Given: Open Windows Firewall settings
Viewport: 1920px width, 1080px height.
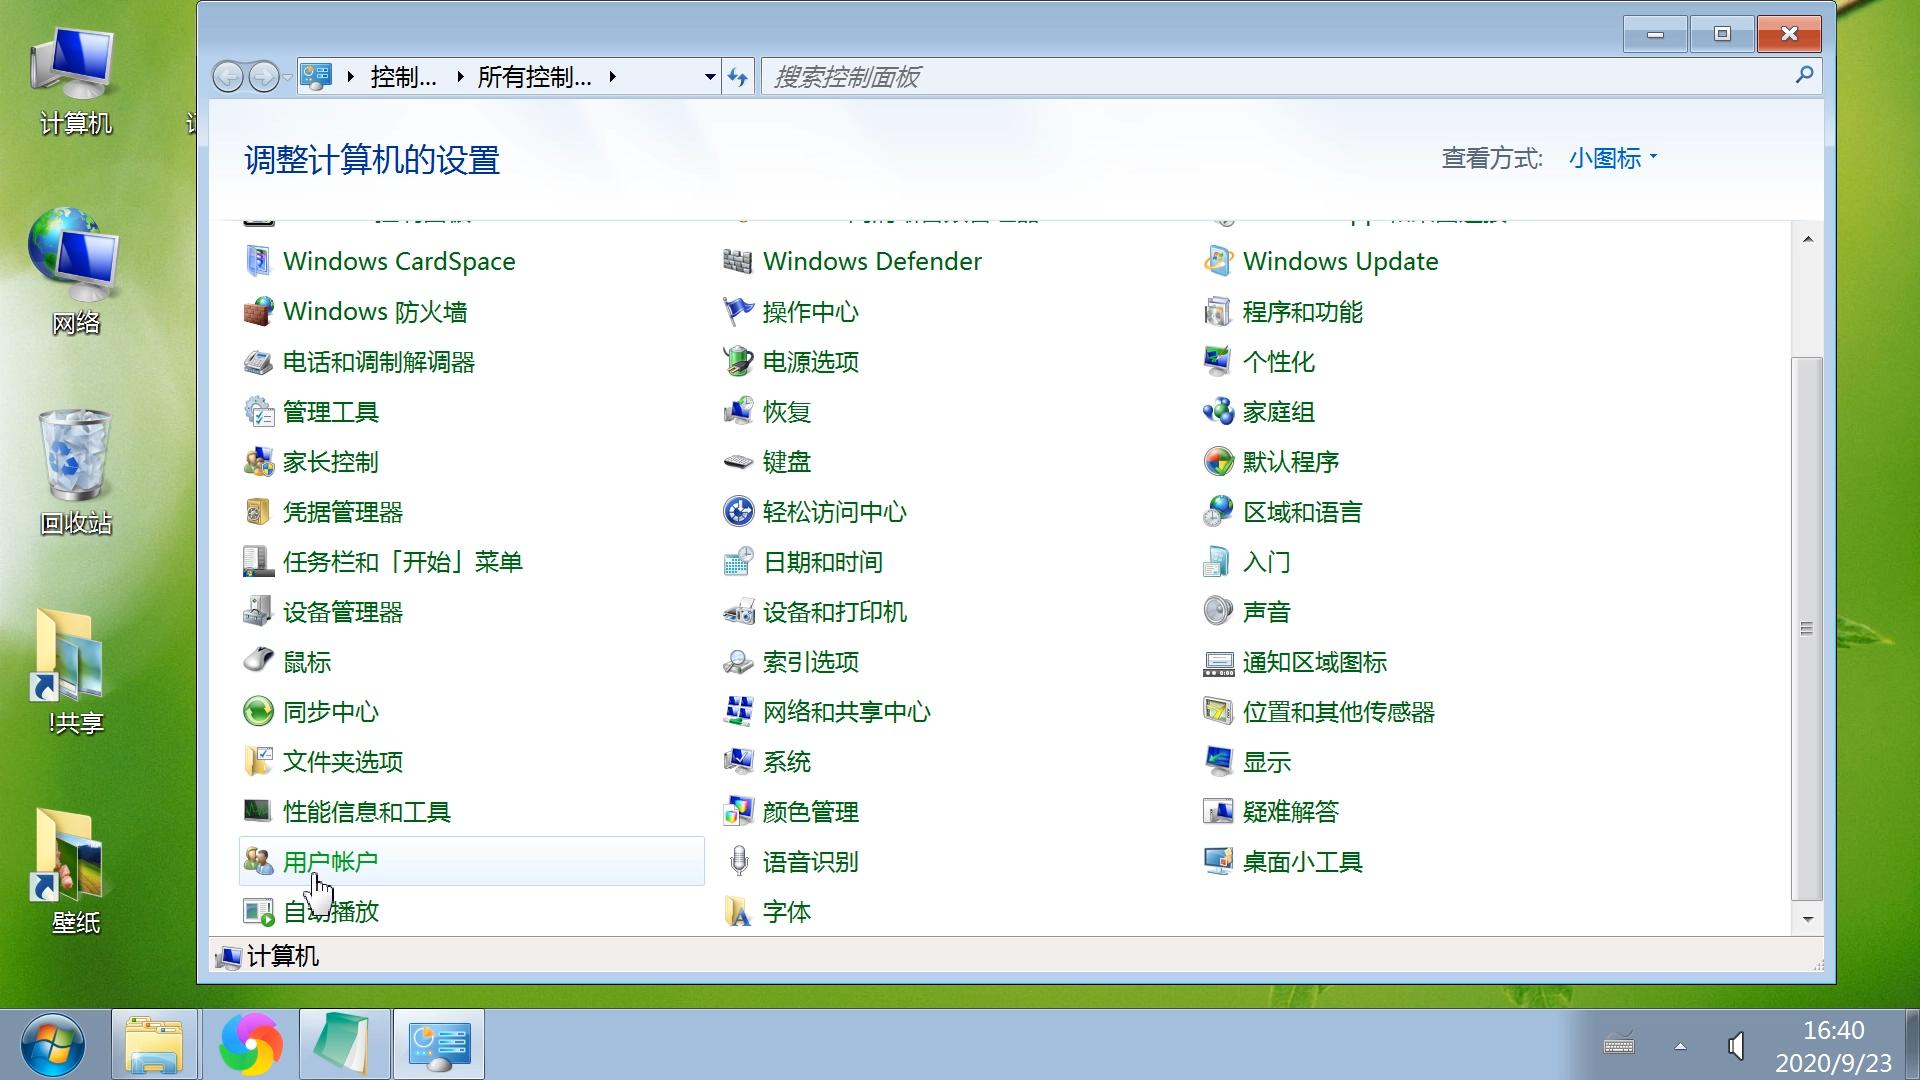Looking at the screenshot, I should tap(376, 311).
